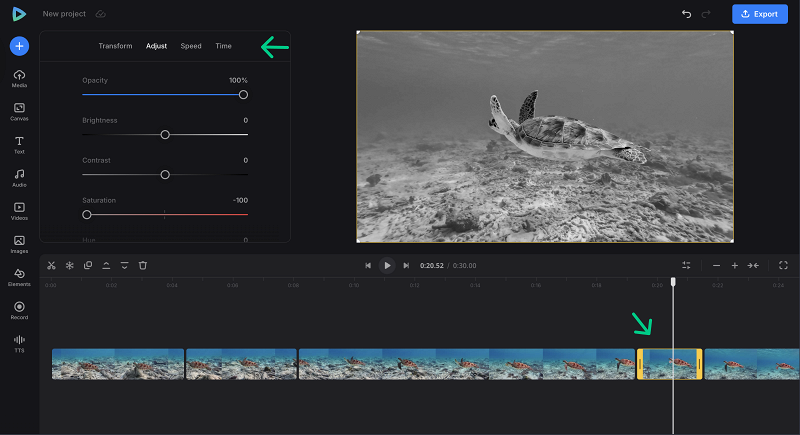
Task: Fit timeline to screen width
Action: point(753,265)
